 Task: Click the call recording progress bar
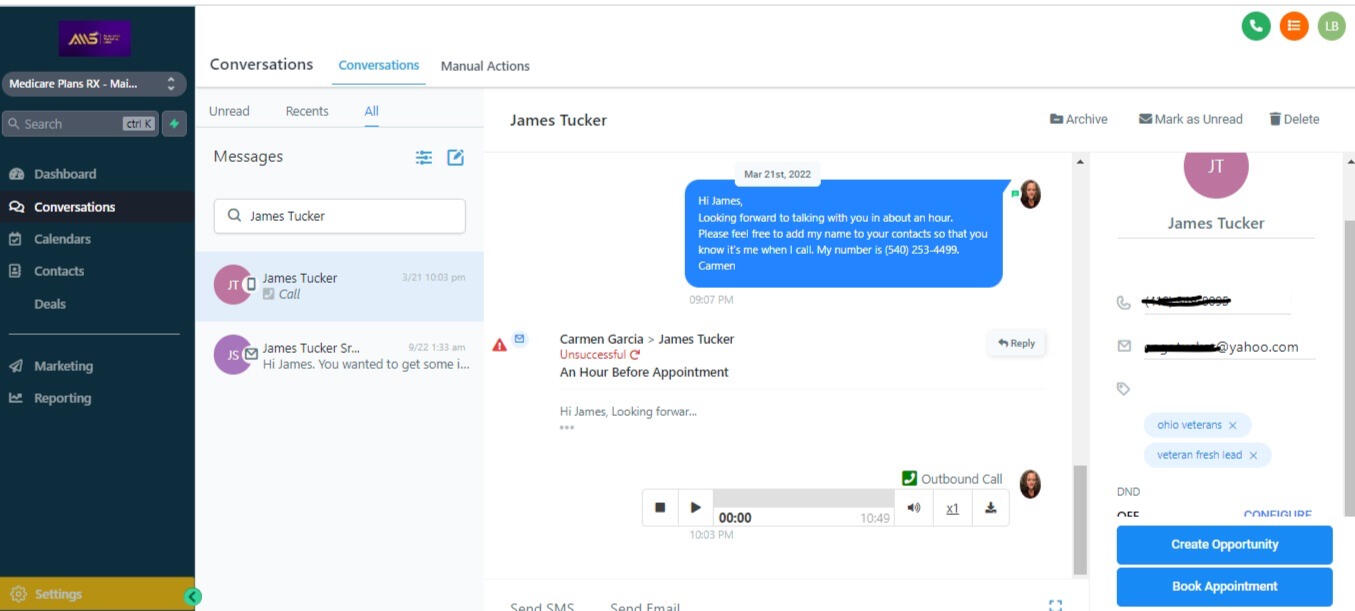point(803,499)
